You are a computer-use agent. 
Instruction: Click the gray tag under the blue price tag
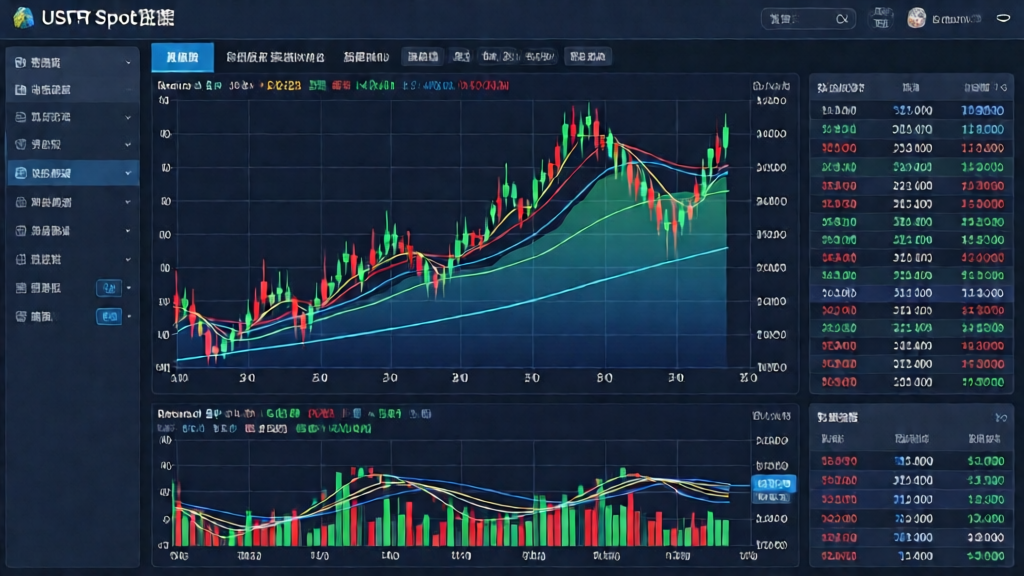772,498
